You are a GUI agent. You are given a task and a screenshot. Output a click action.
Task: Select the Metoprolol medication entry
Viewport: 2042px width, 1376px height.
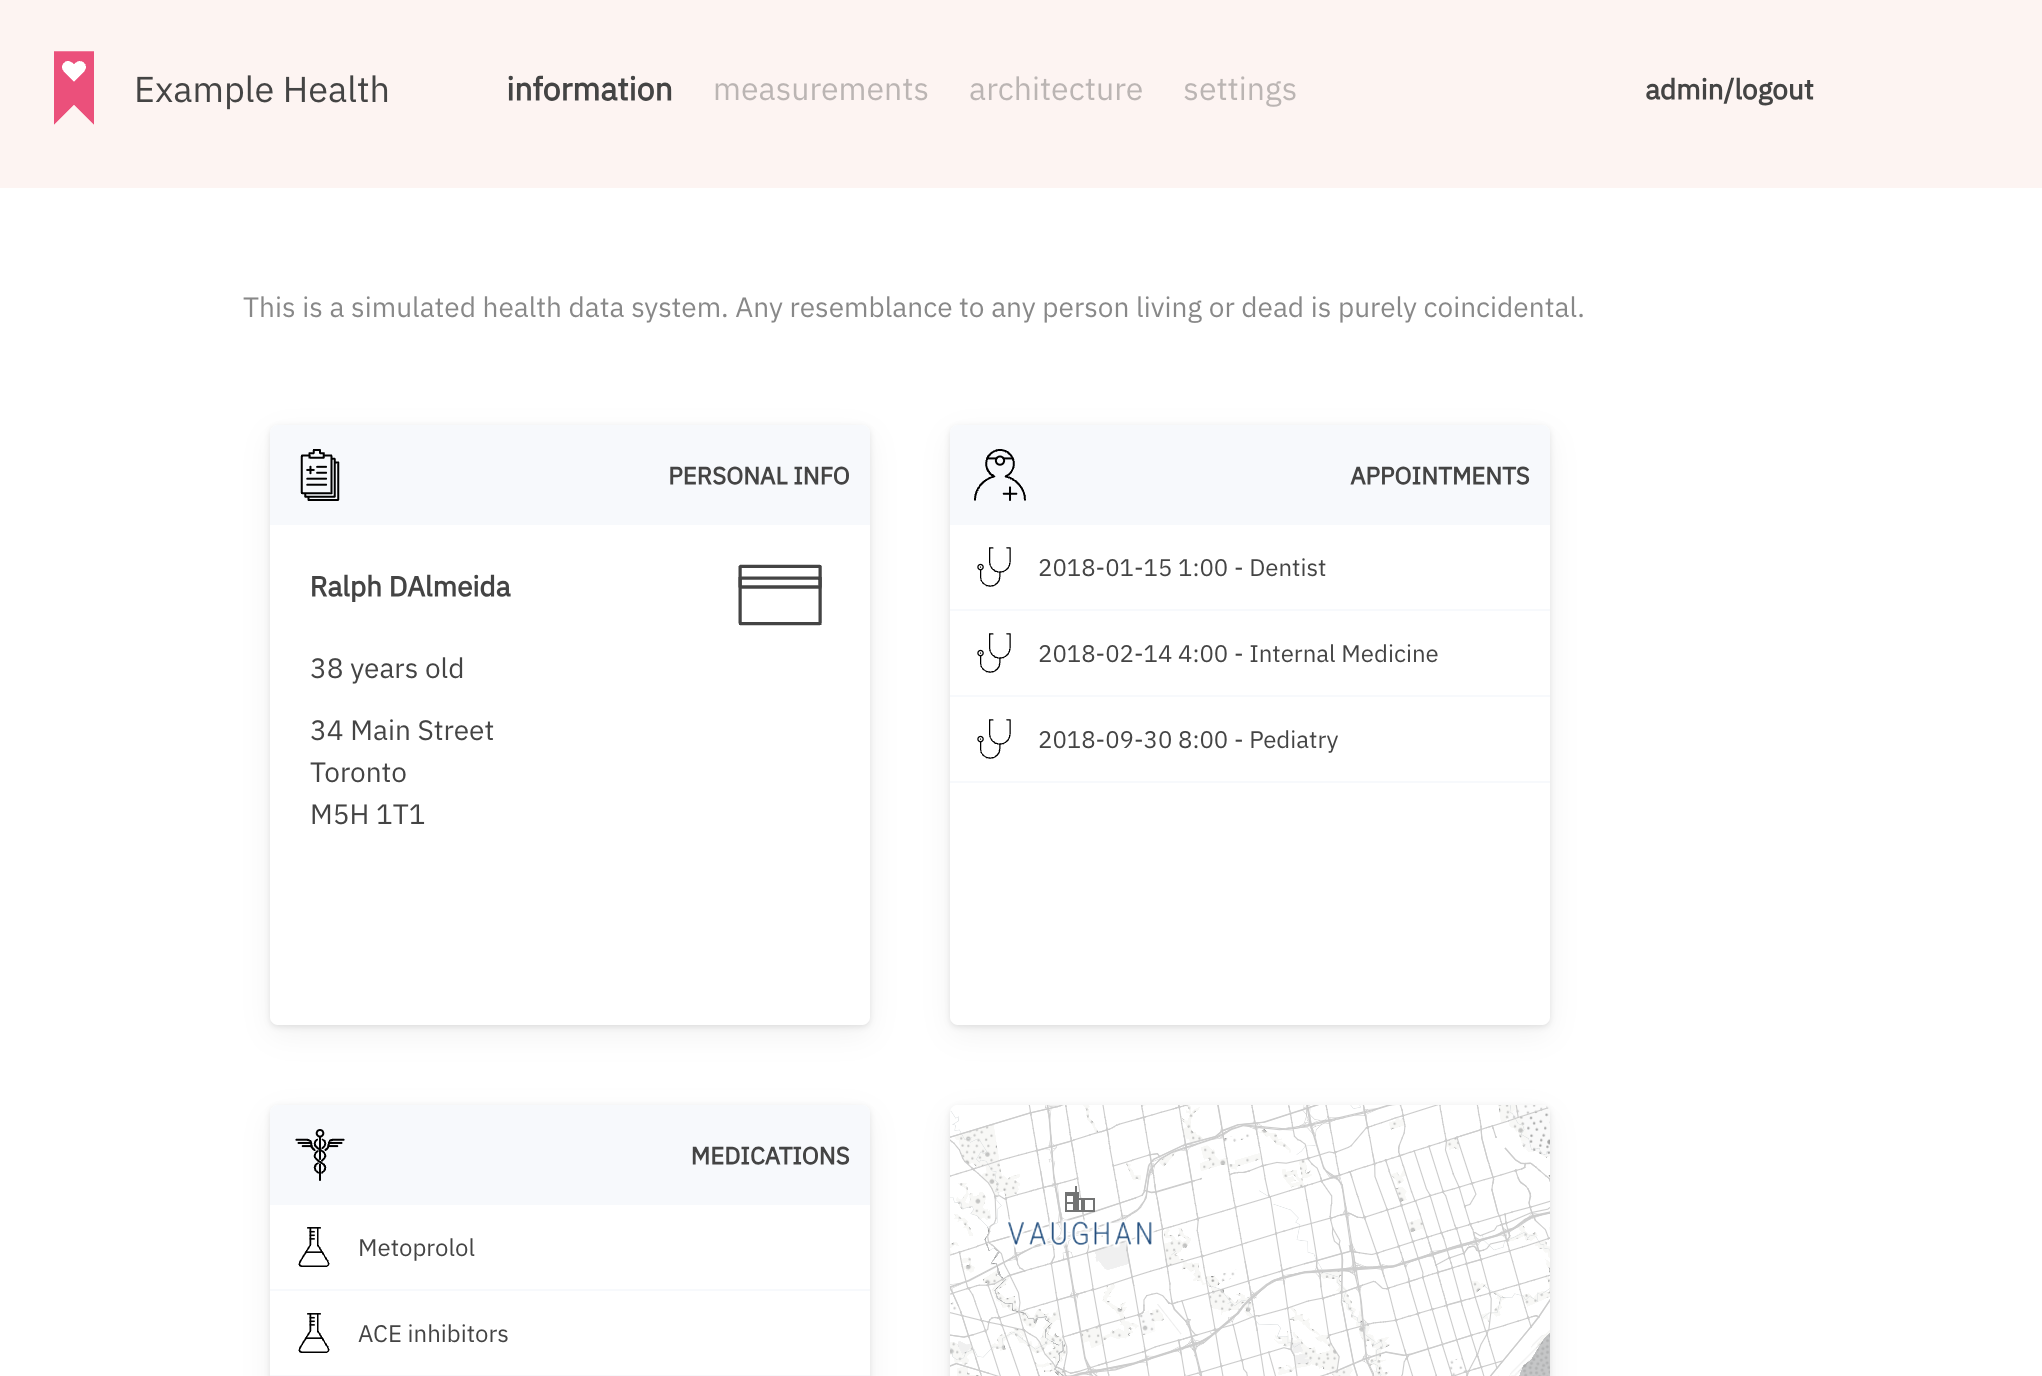(416, 1248)
